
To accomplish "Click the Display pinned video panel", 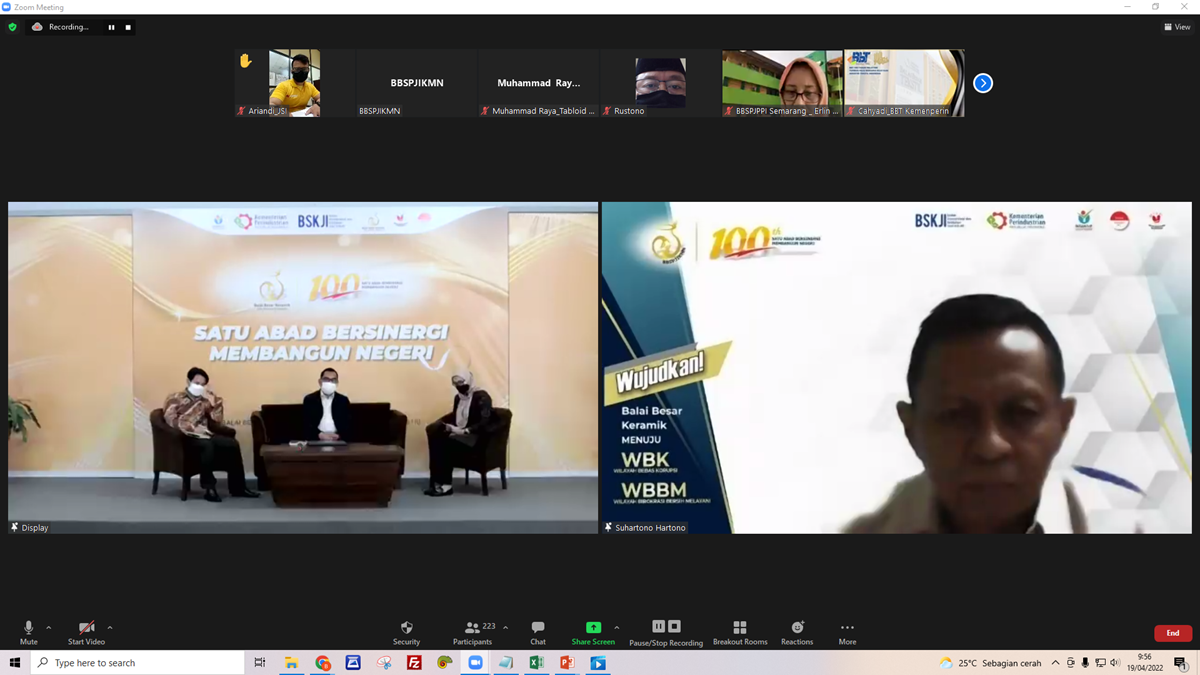I will (x=303, y=368).
